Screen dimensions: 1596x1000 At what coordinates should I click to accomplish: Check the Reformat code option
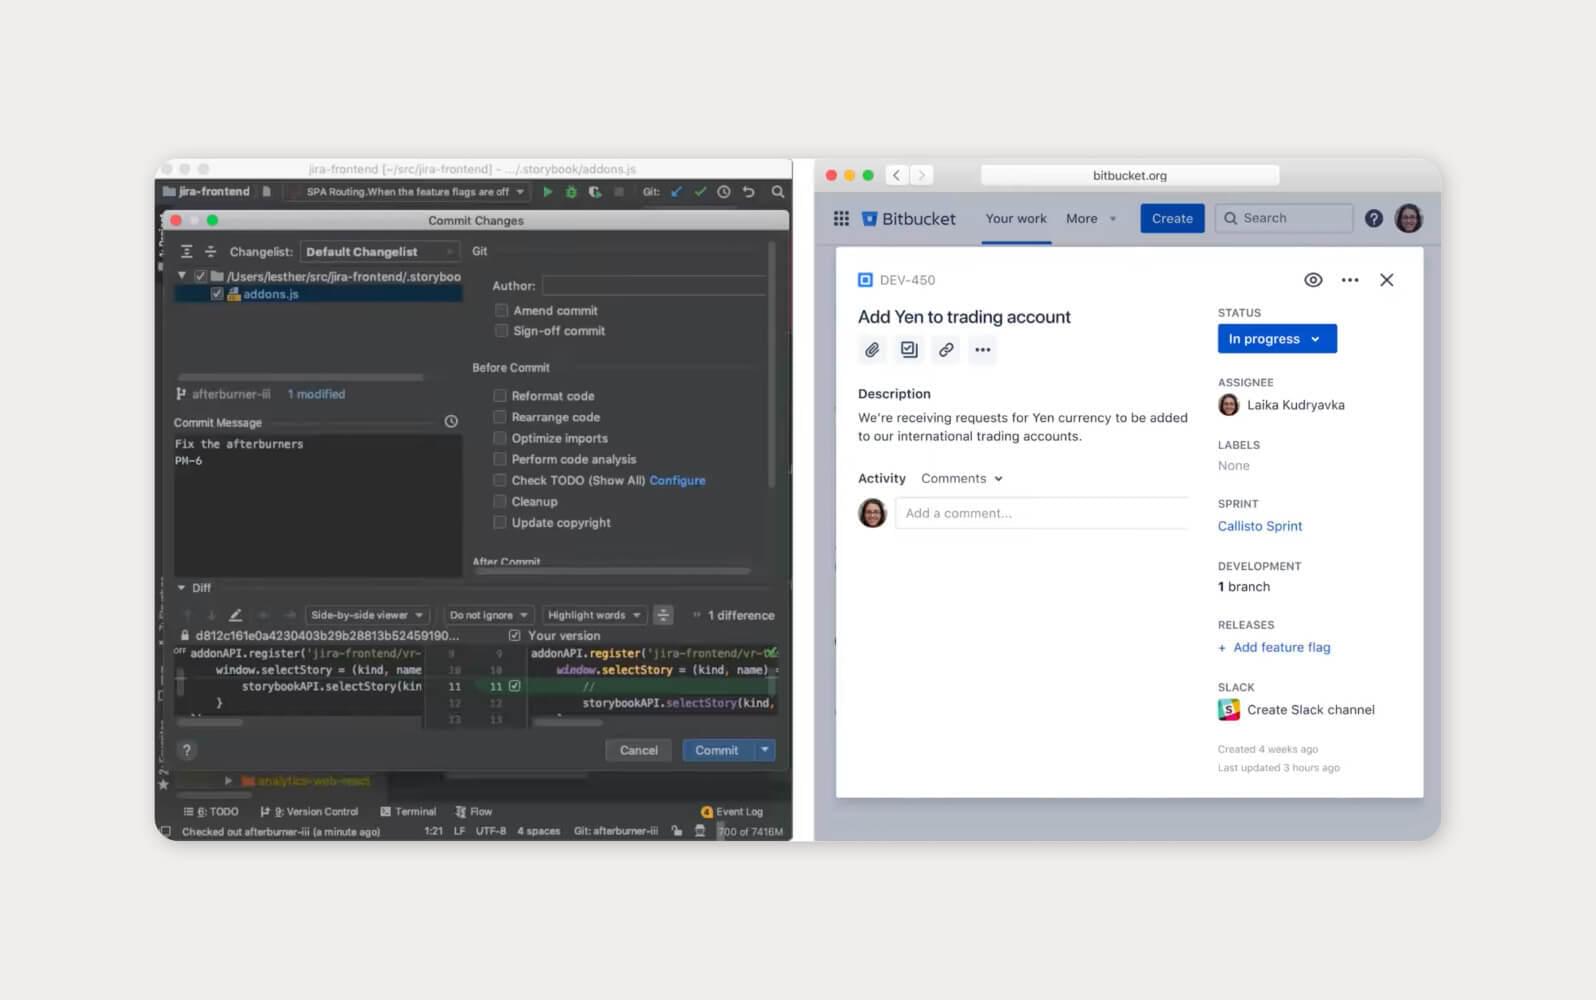tap(500, 396)
